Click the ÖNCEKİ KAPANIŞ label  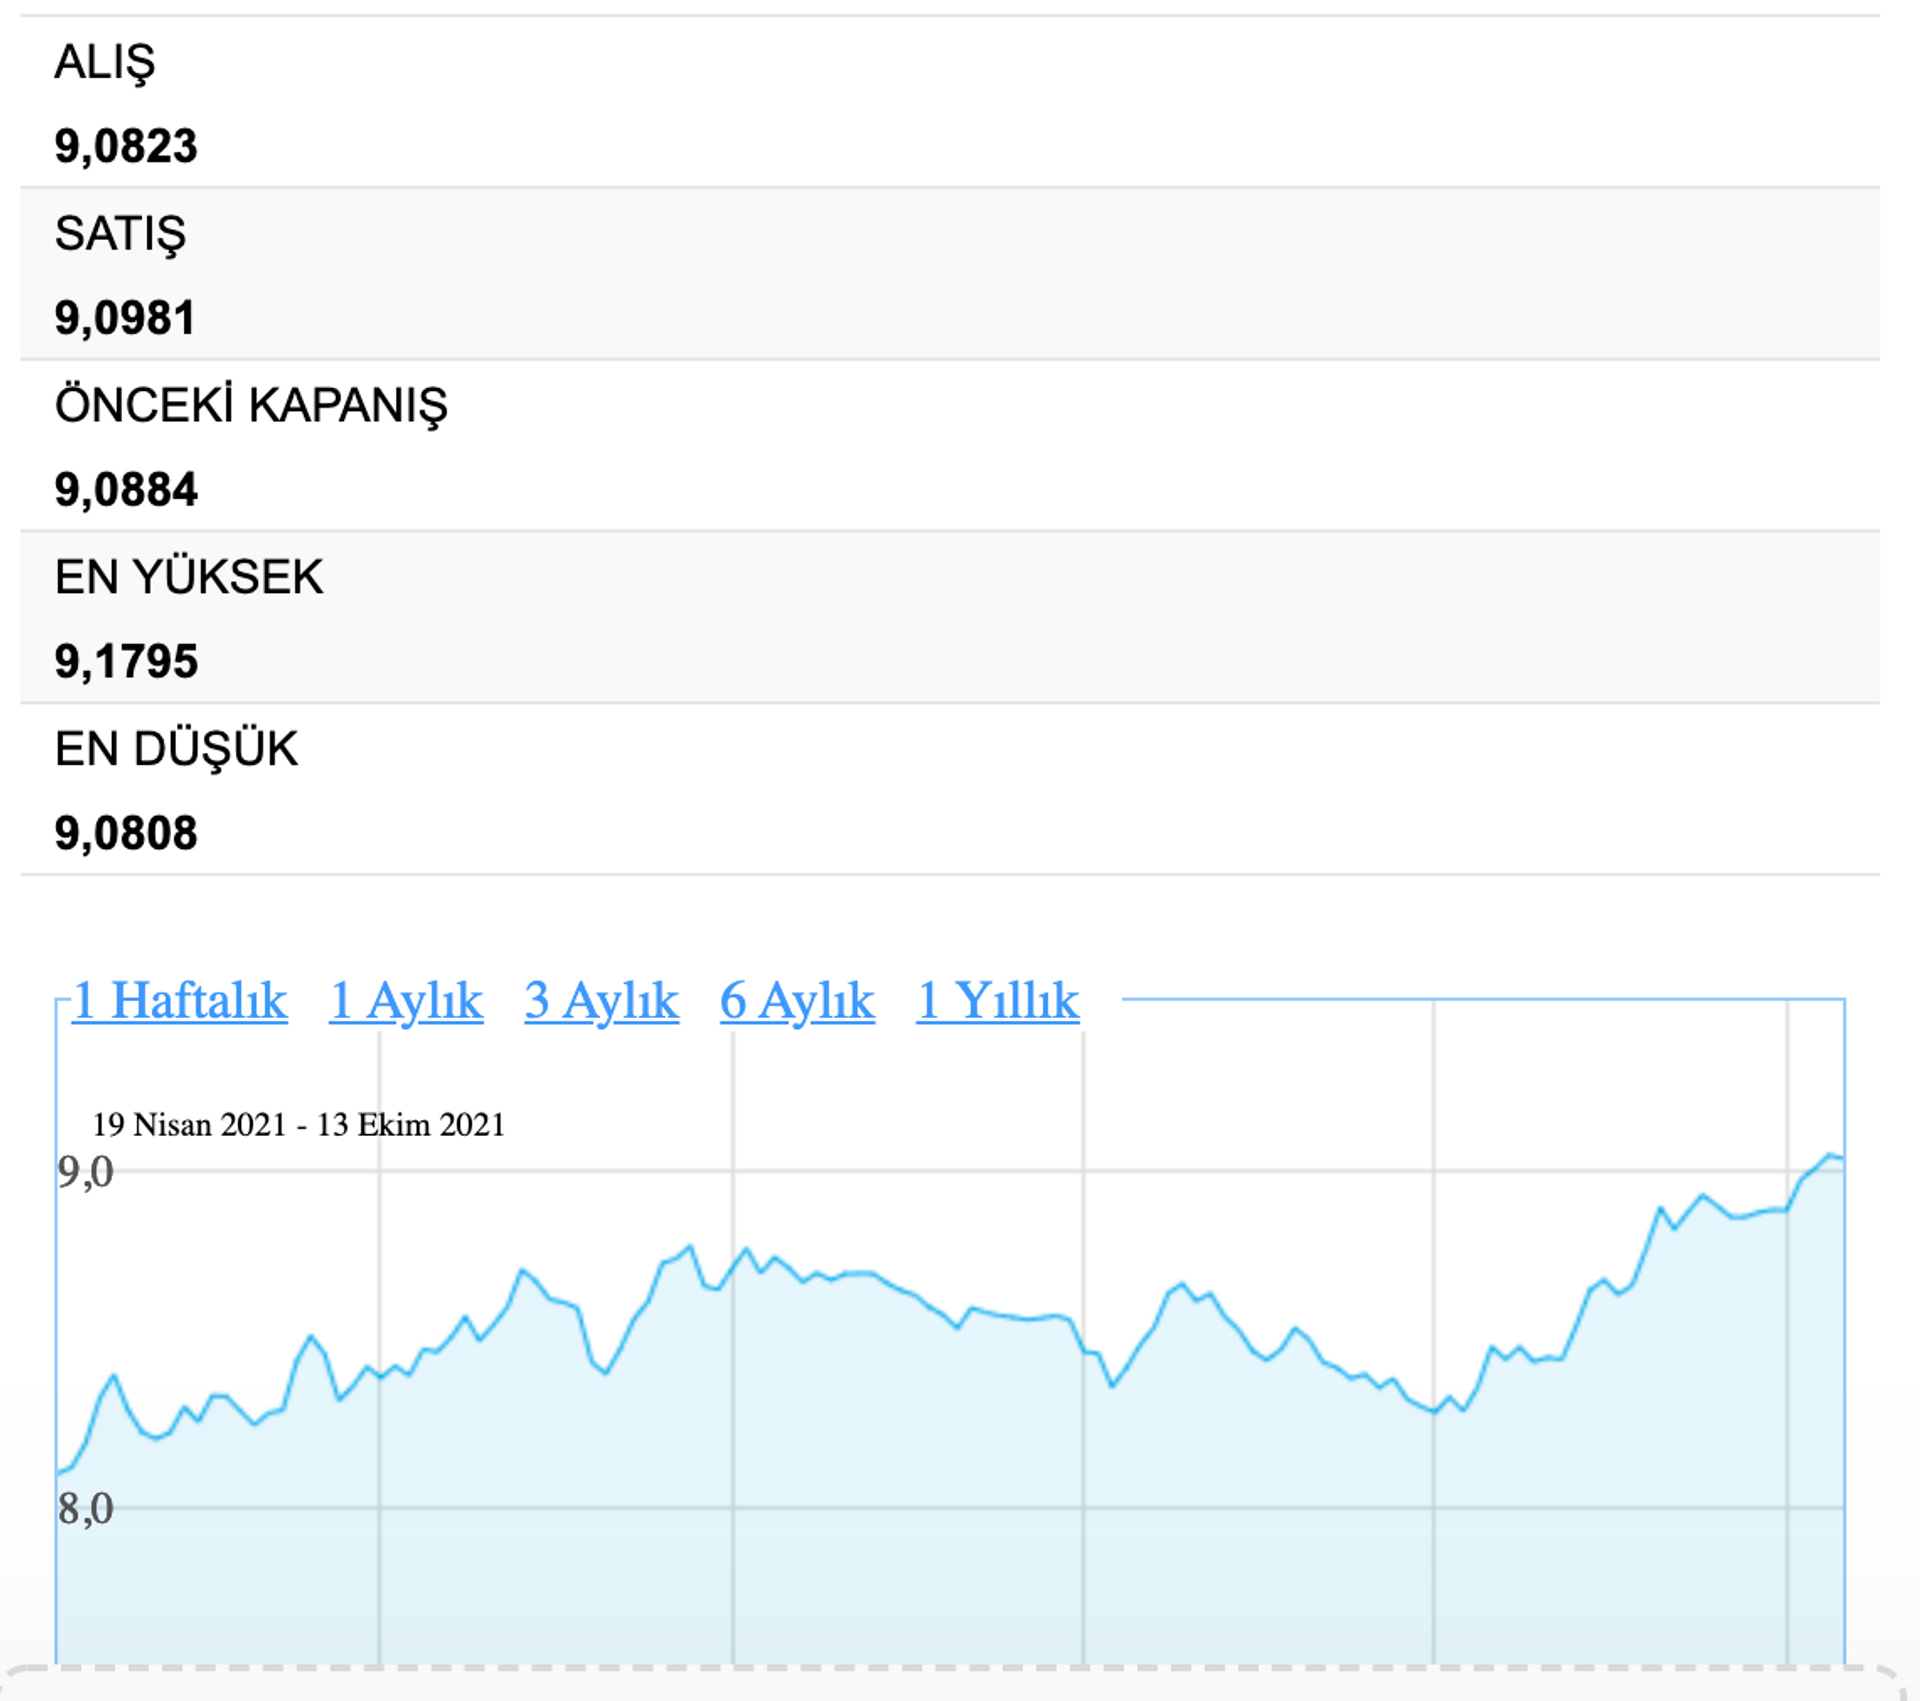tap(251, 406)
